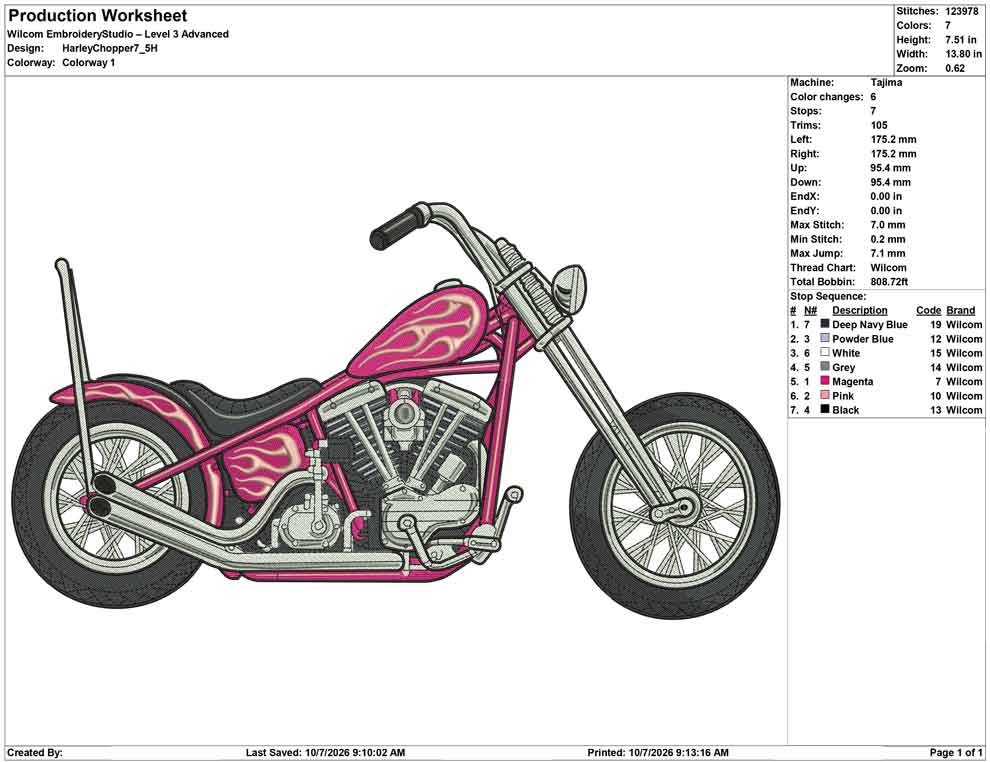This screenshot has width=990, height=762.
Task: Click the White thread color swatch
Action: point(825,352)
